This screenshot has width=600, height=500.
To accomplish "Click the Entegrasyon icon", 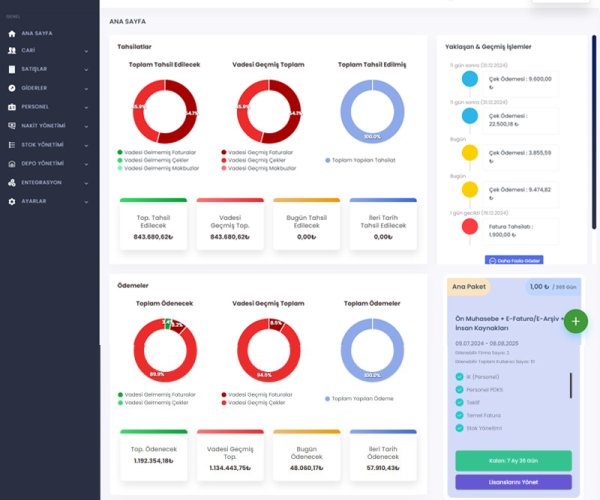I will (x=12, y=182).
